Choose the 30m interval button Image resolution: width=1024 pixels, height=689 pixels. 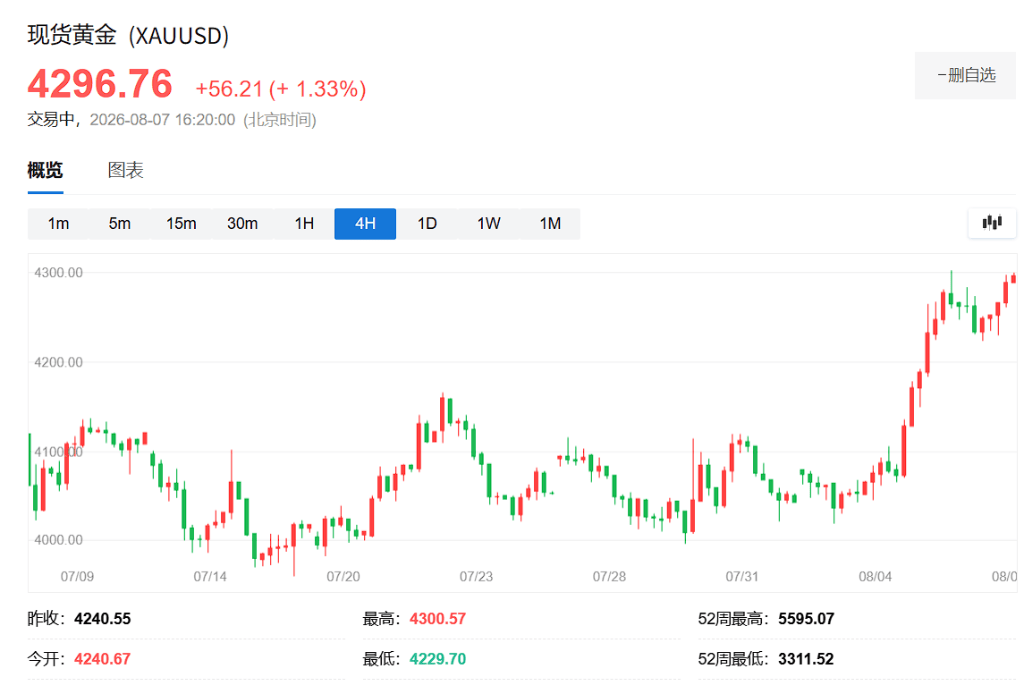tap(242, 224)
